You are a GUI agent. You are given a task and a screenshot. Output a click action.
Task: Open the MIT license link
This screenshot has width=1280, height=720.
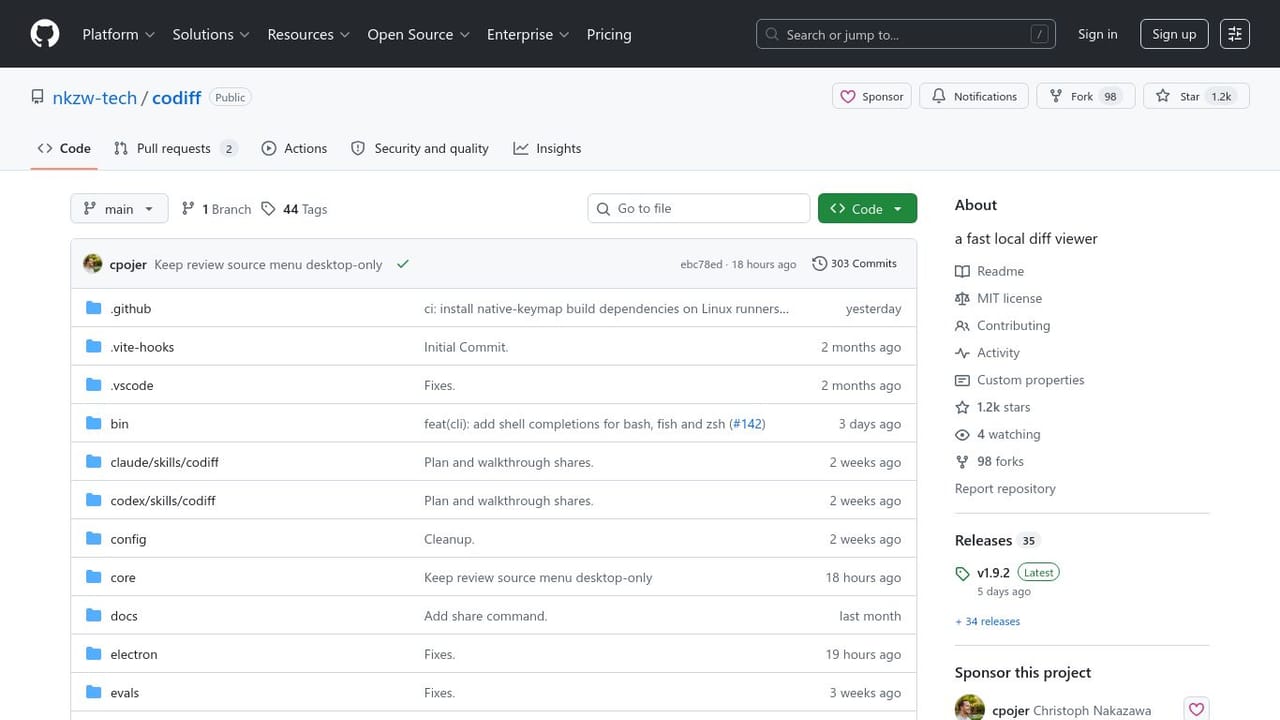999,298
